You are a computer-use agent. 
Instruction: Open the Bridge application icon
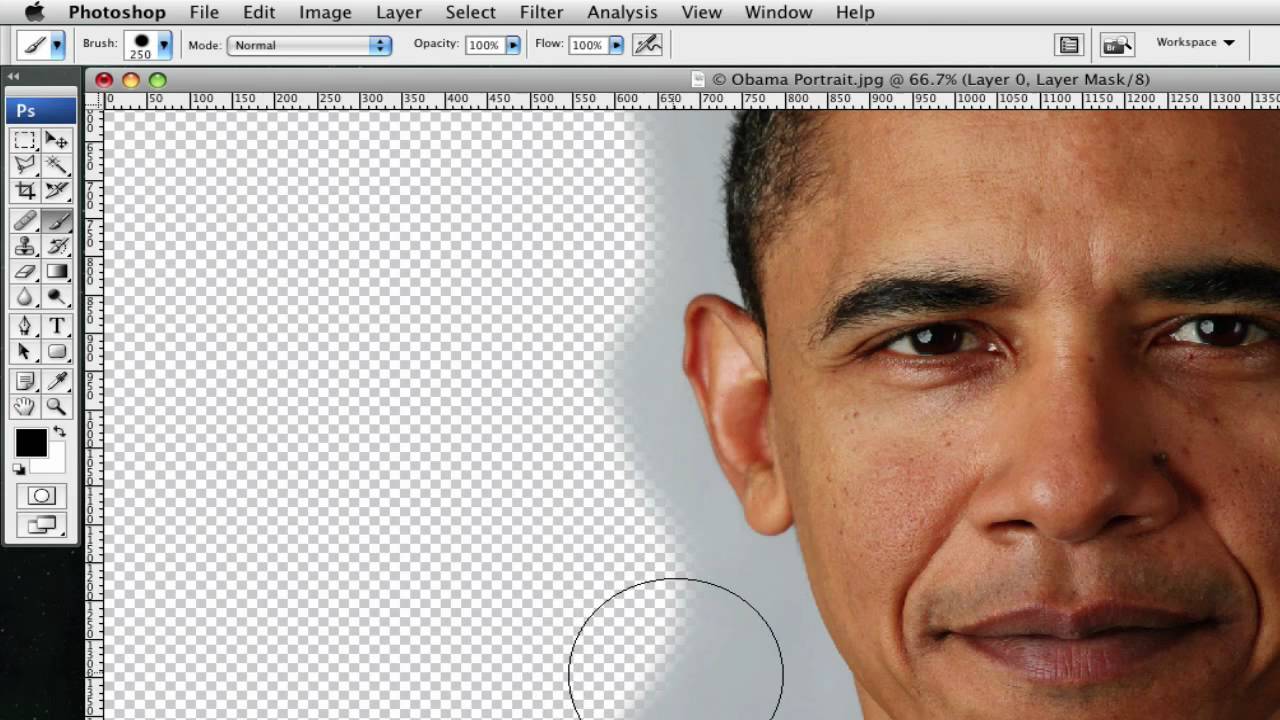pos(1117,45)
